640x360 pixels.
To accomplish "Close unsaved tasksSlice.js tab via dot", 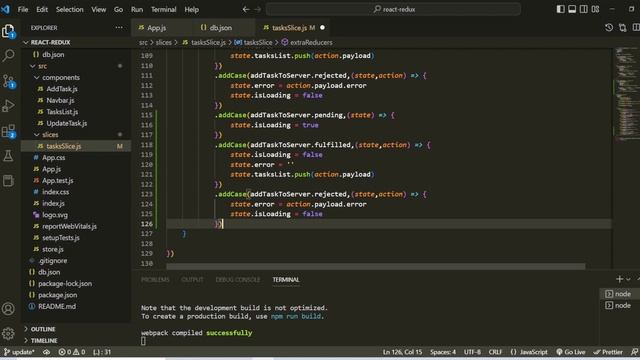I will pos(322,27).
